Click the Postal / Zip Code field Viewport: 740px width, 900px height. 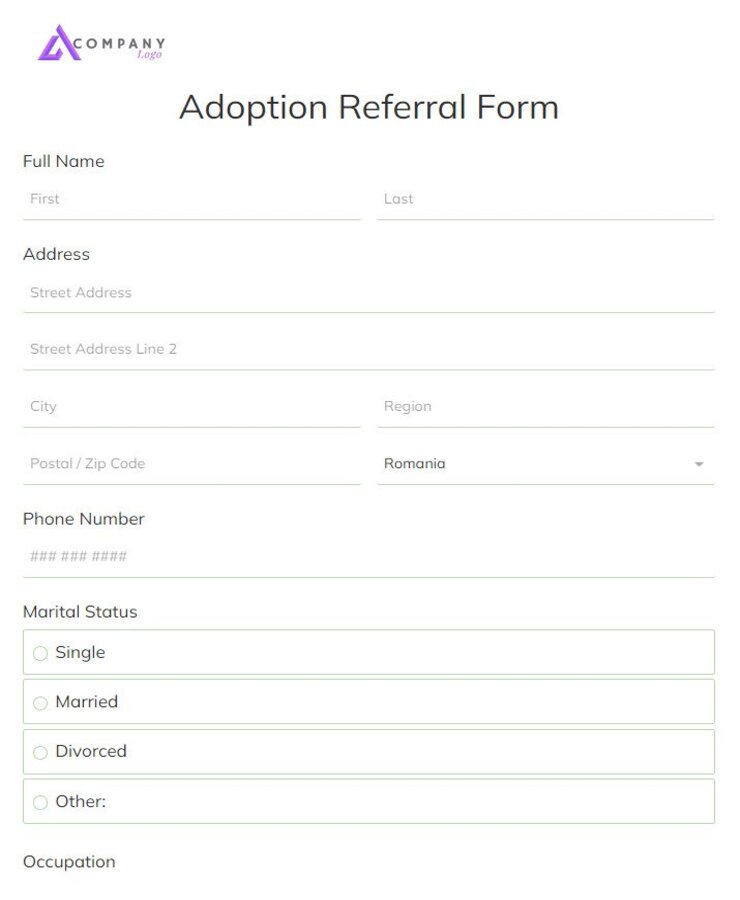(x=190, y=464)
